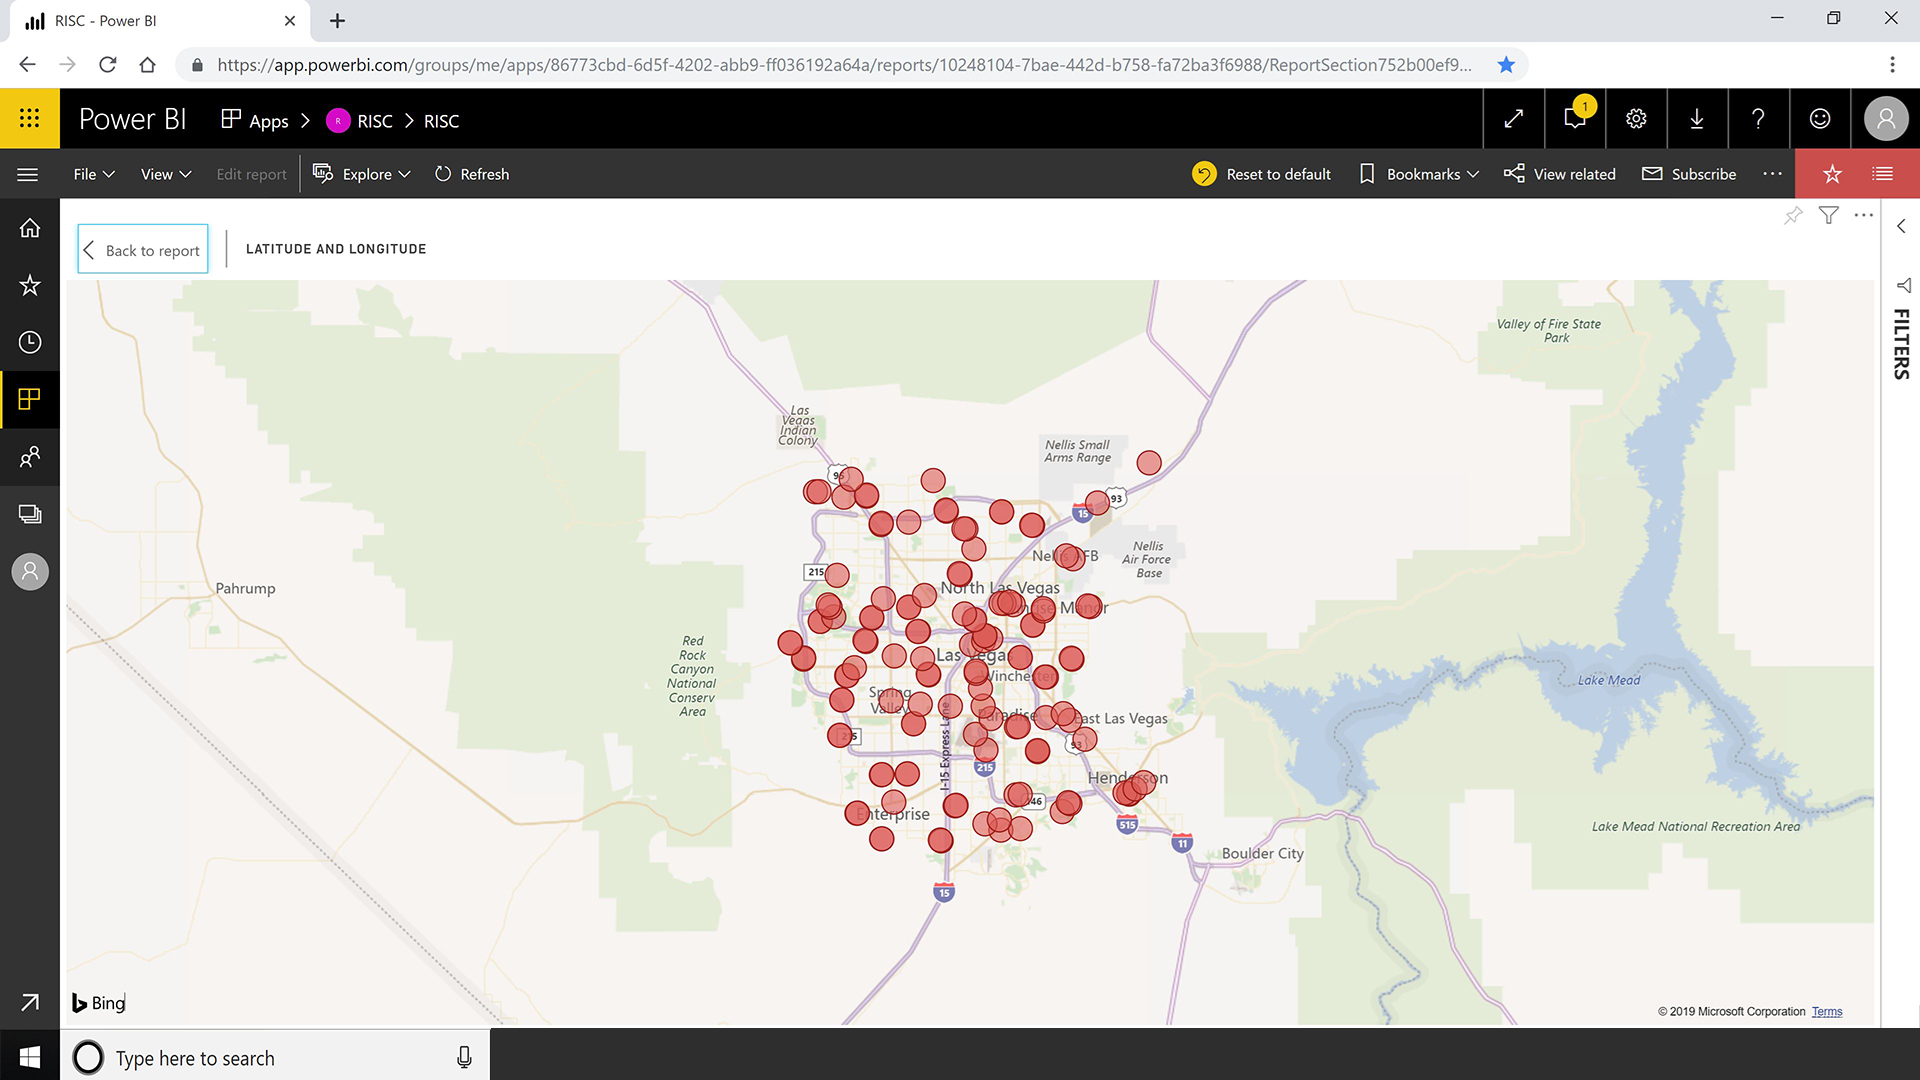Click Back to report button
The height and width of the screenshot is (1080, 1920).
tap(143, 249)
